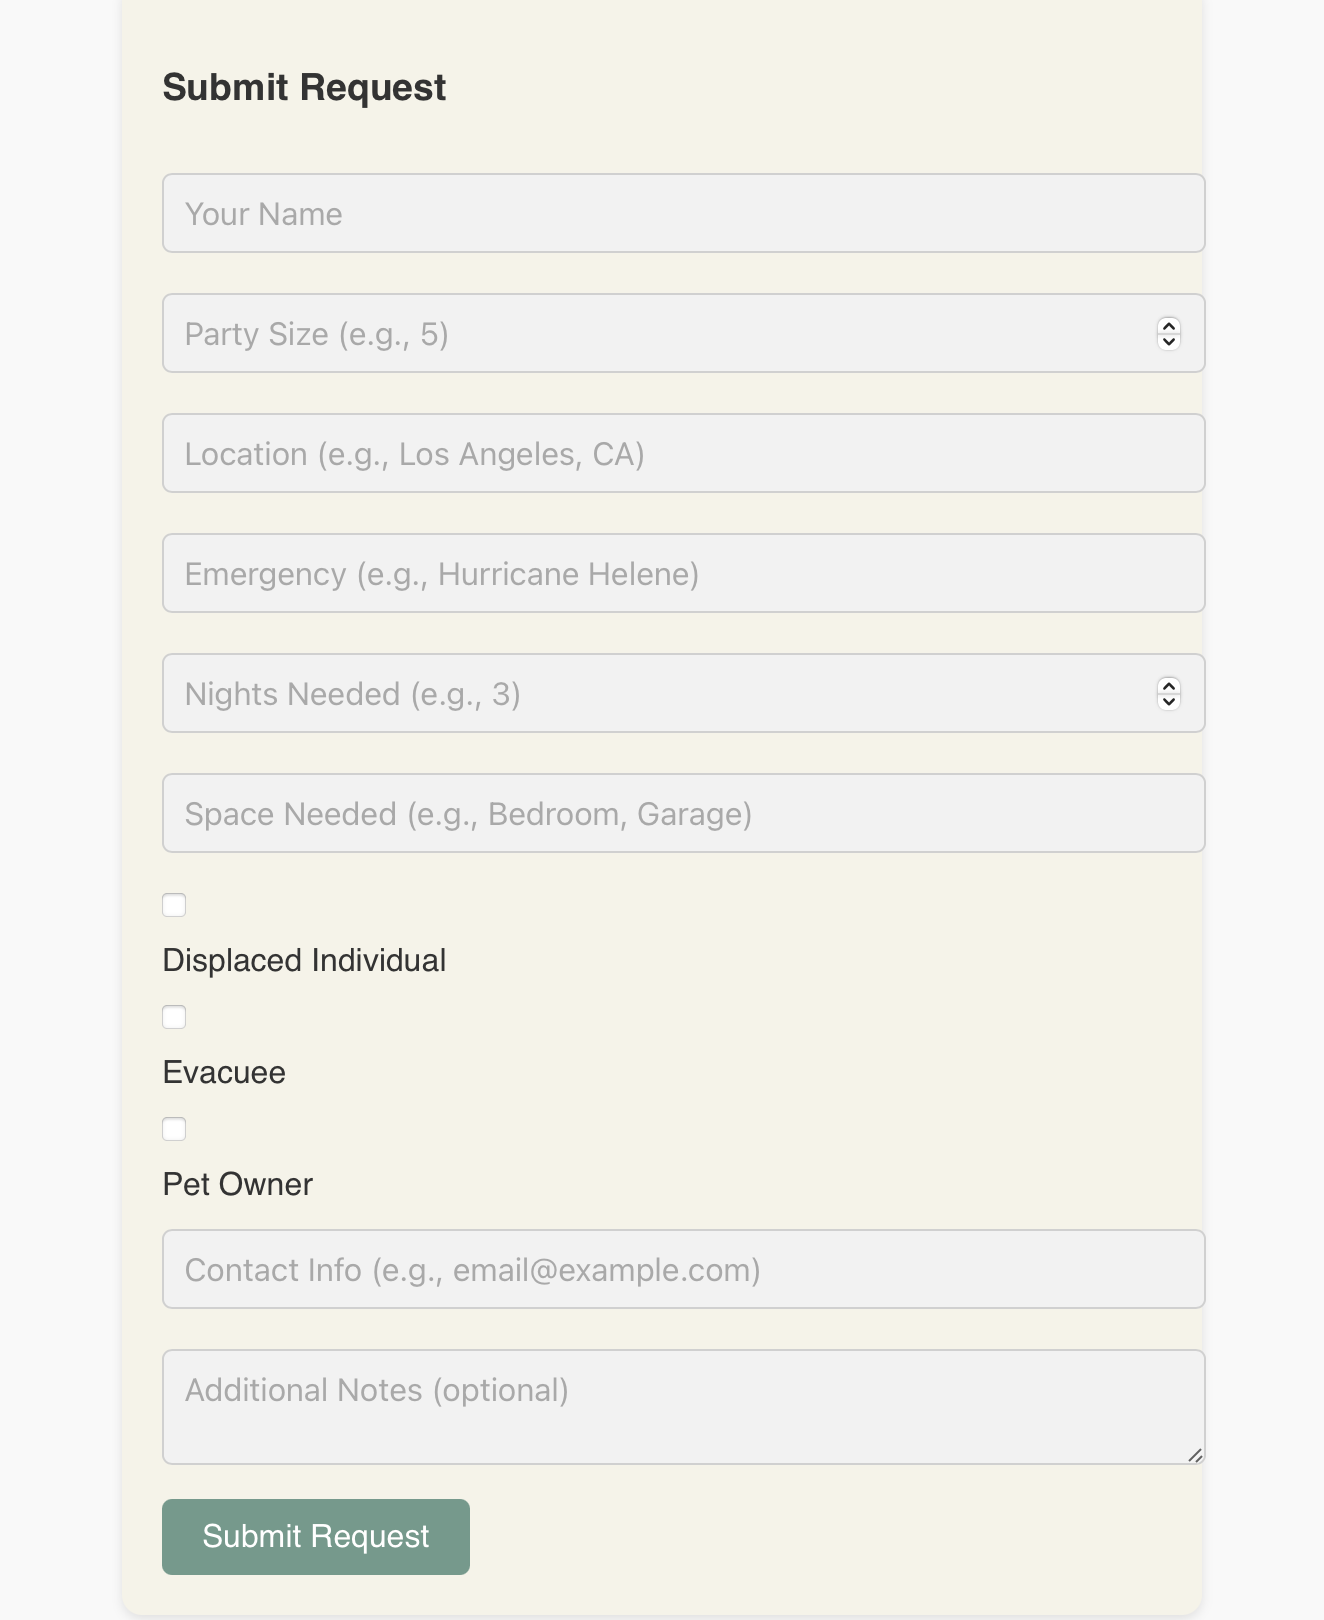Image resolution: width=1324 pixels, height=1620 pixels.
Task: Check the Displaced Individual checkbox
Action: 174,905
